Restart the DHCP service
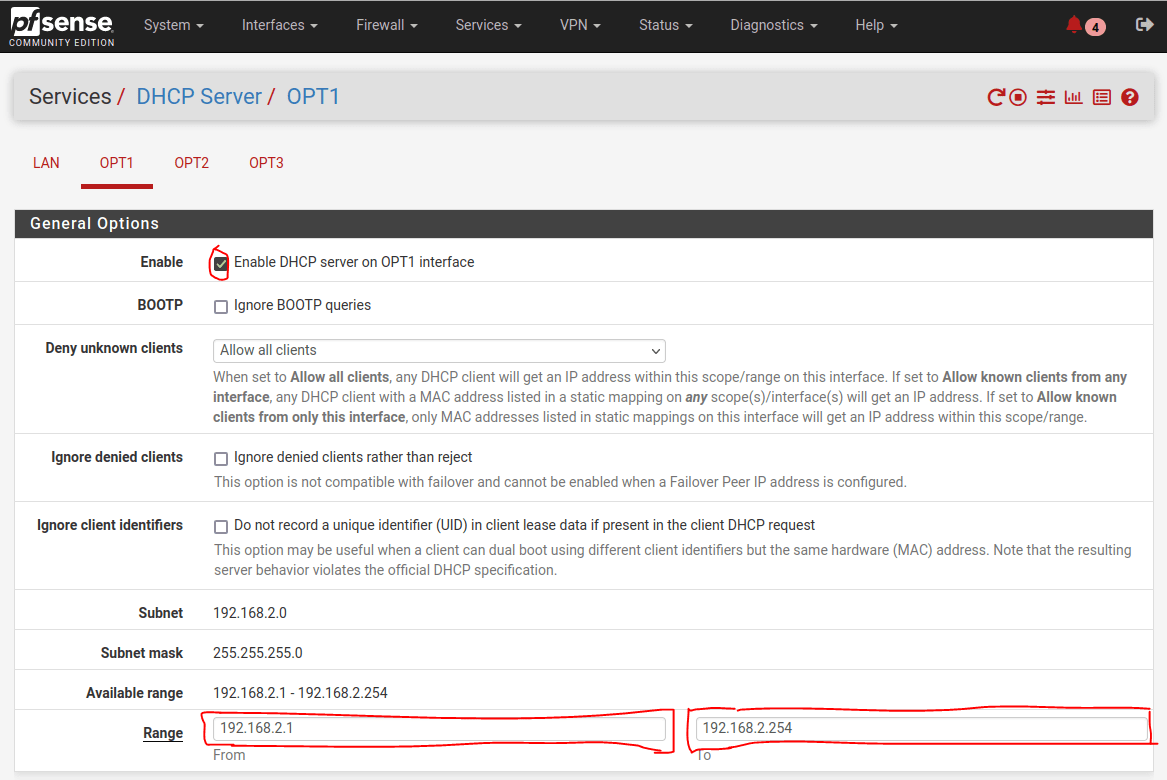 997,96
